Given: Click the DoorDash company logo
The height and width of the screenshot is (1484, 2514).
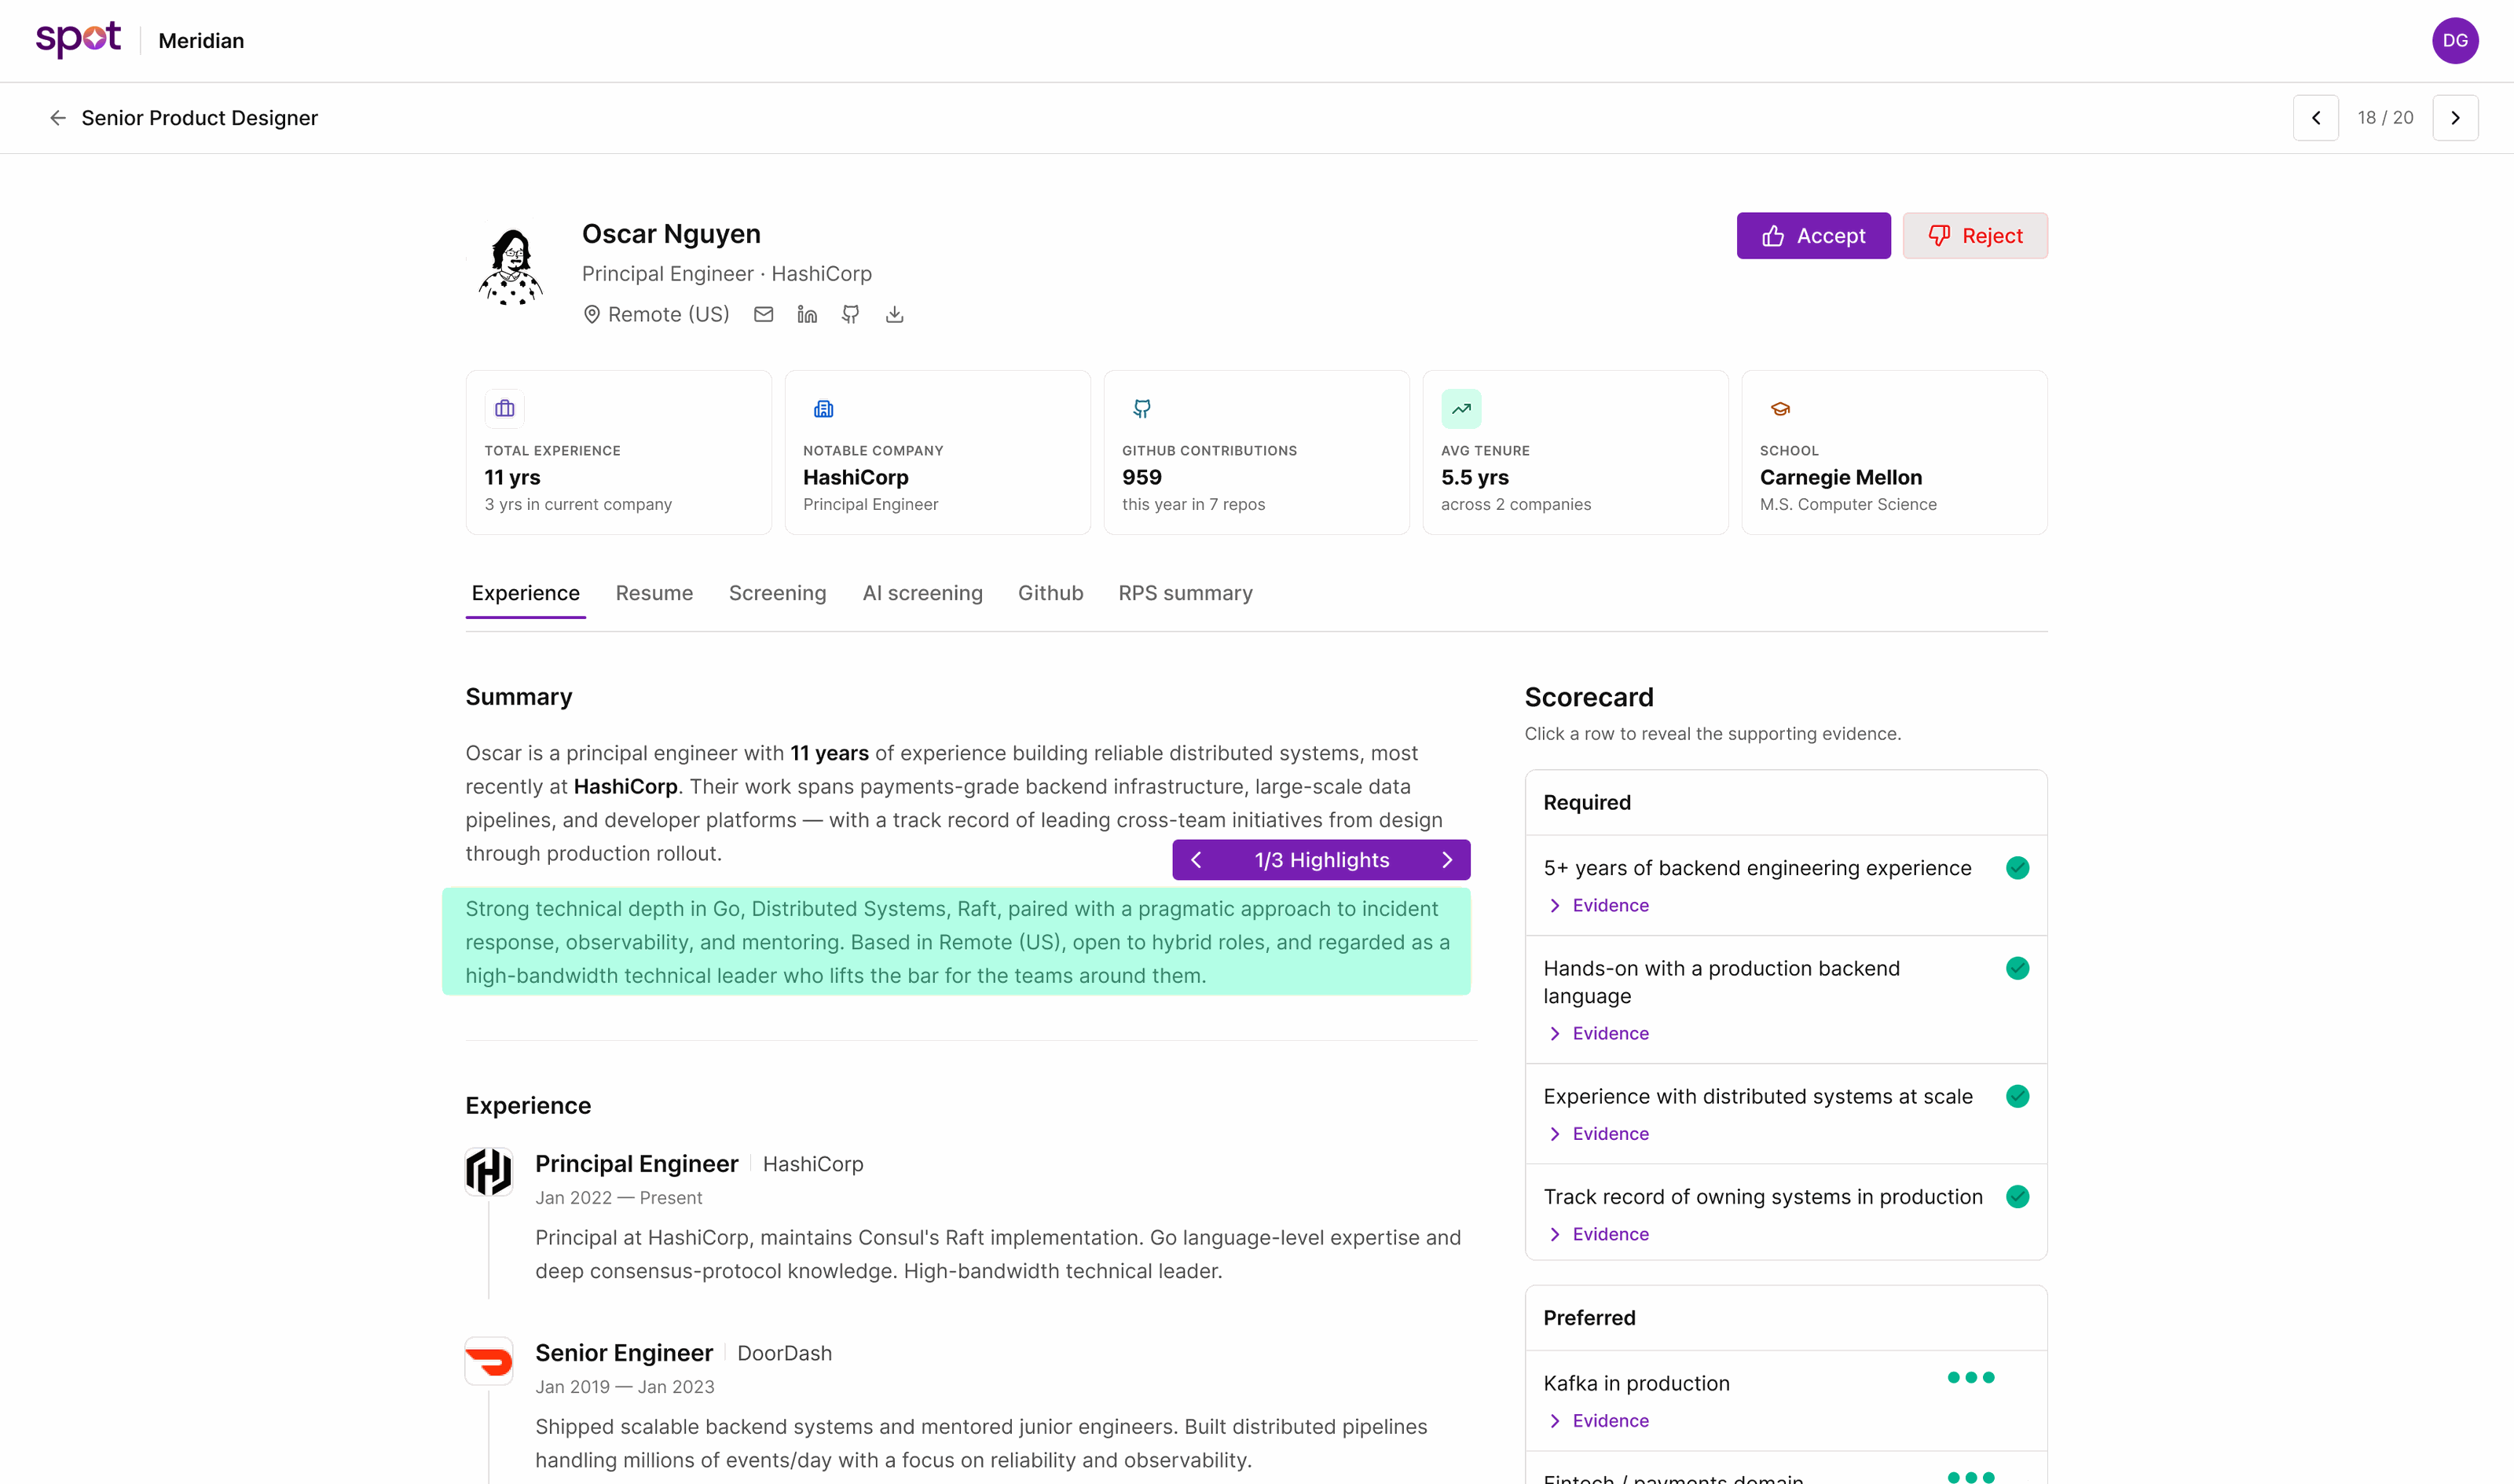Looking at the screenshot, I should [x=489, y=1361].
